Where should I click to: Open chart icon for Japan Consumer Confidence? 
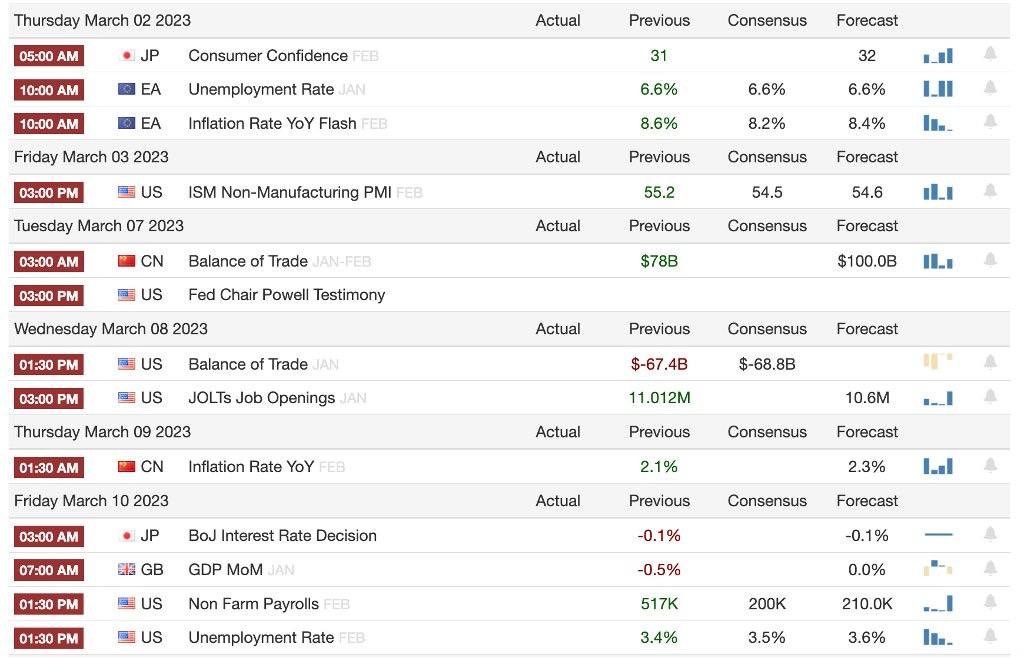[938, 56]
